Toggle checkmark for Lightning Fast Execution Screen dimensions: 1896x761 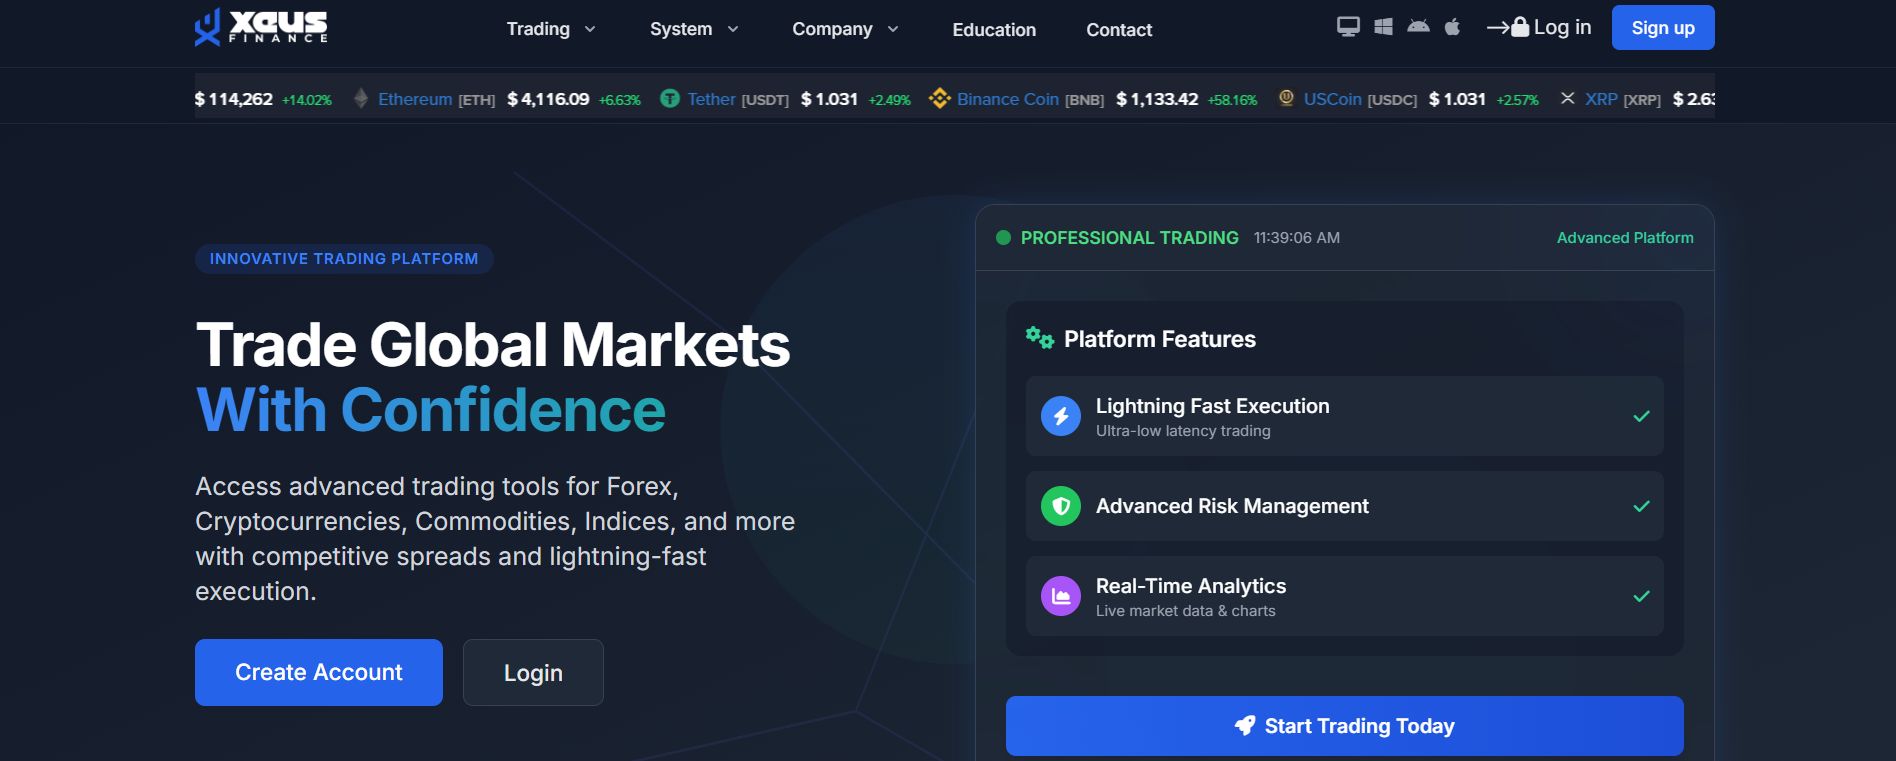(1641, 416)
